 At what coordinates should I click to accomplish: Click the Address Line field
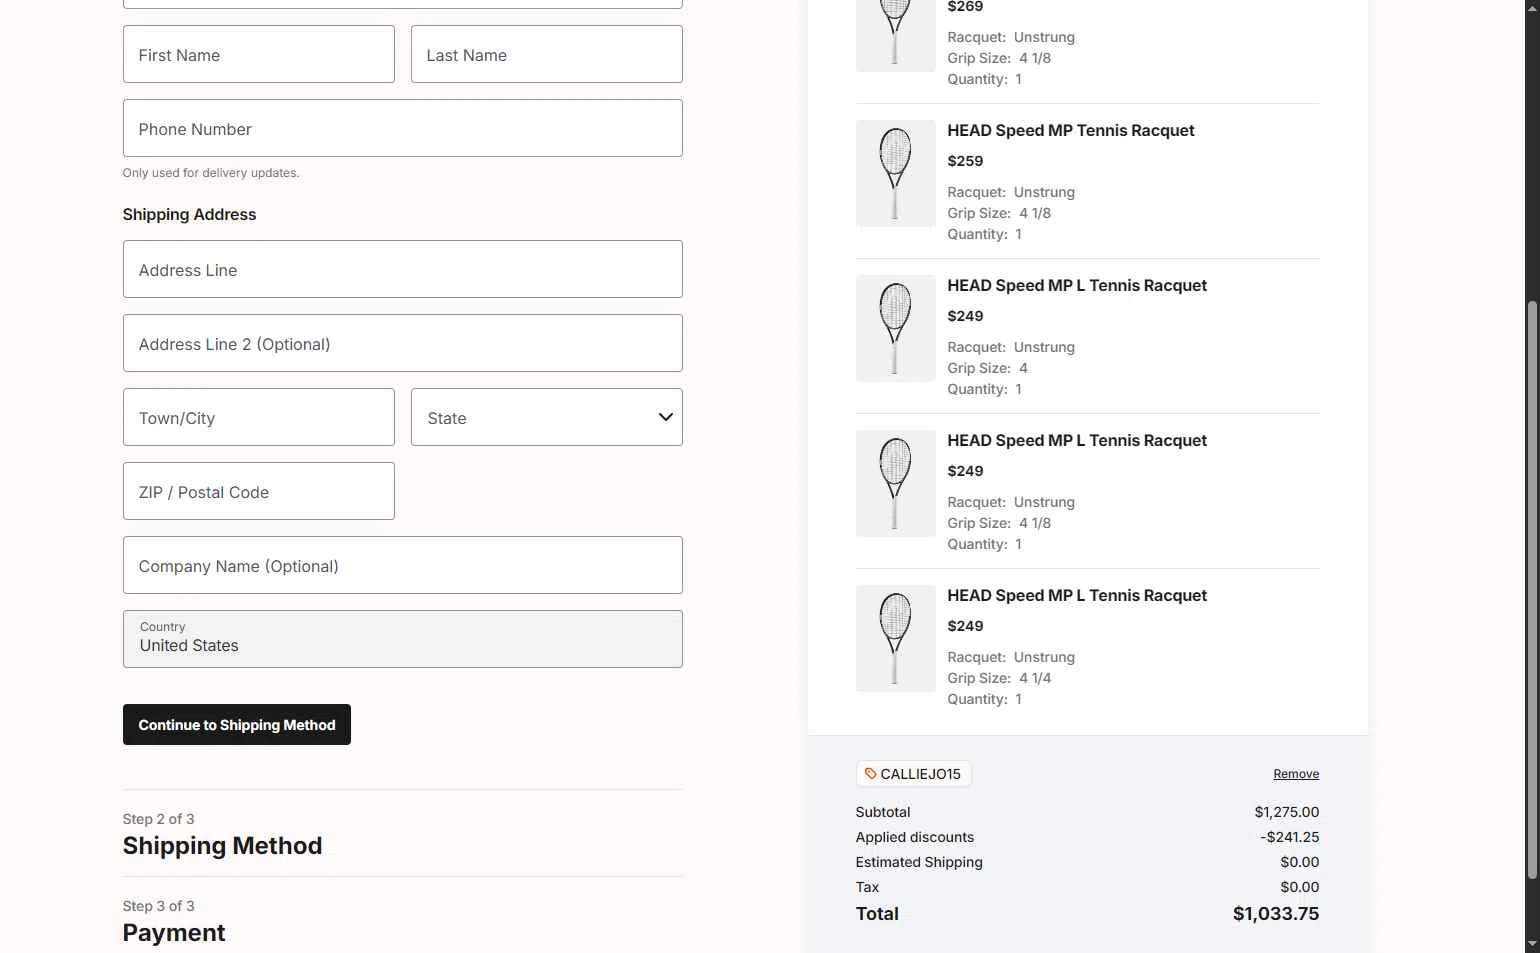[402, 269]
